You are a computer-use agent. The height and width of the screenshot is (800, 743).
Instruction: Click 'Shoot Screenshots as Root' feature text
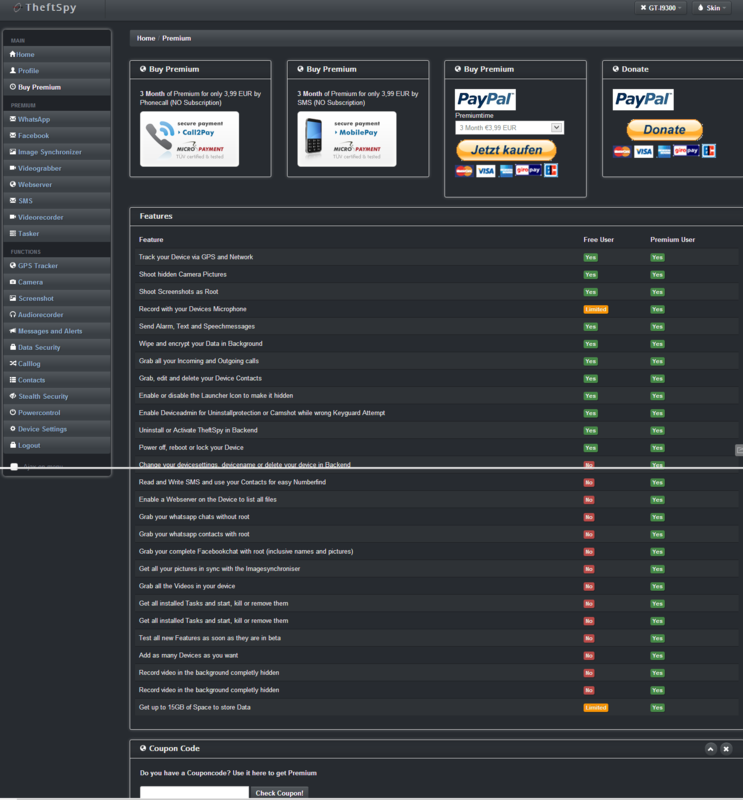[x=179, y=292]
